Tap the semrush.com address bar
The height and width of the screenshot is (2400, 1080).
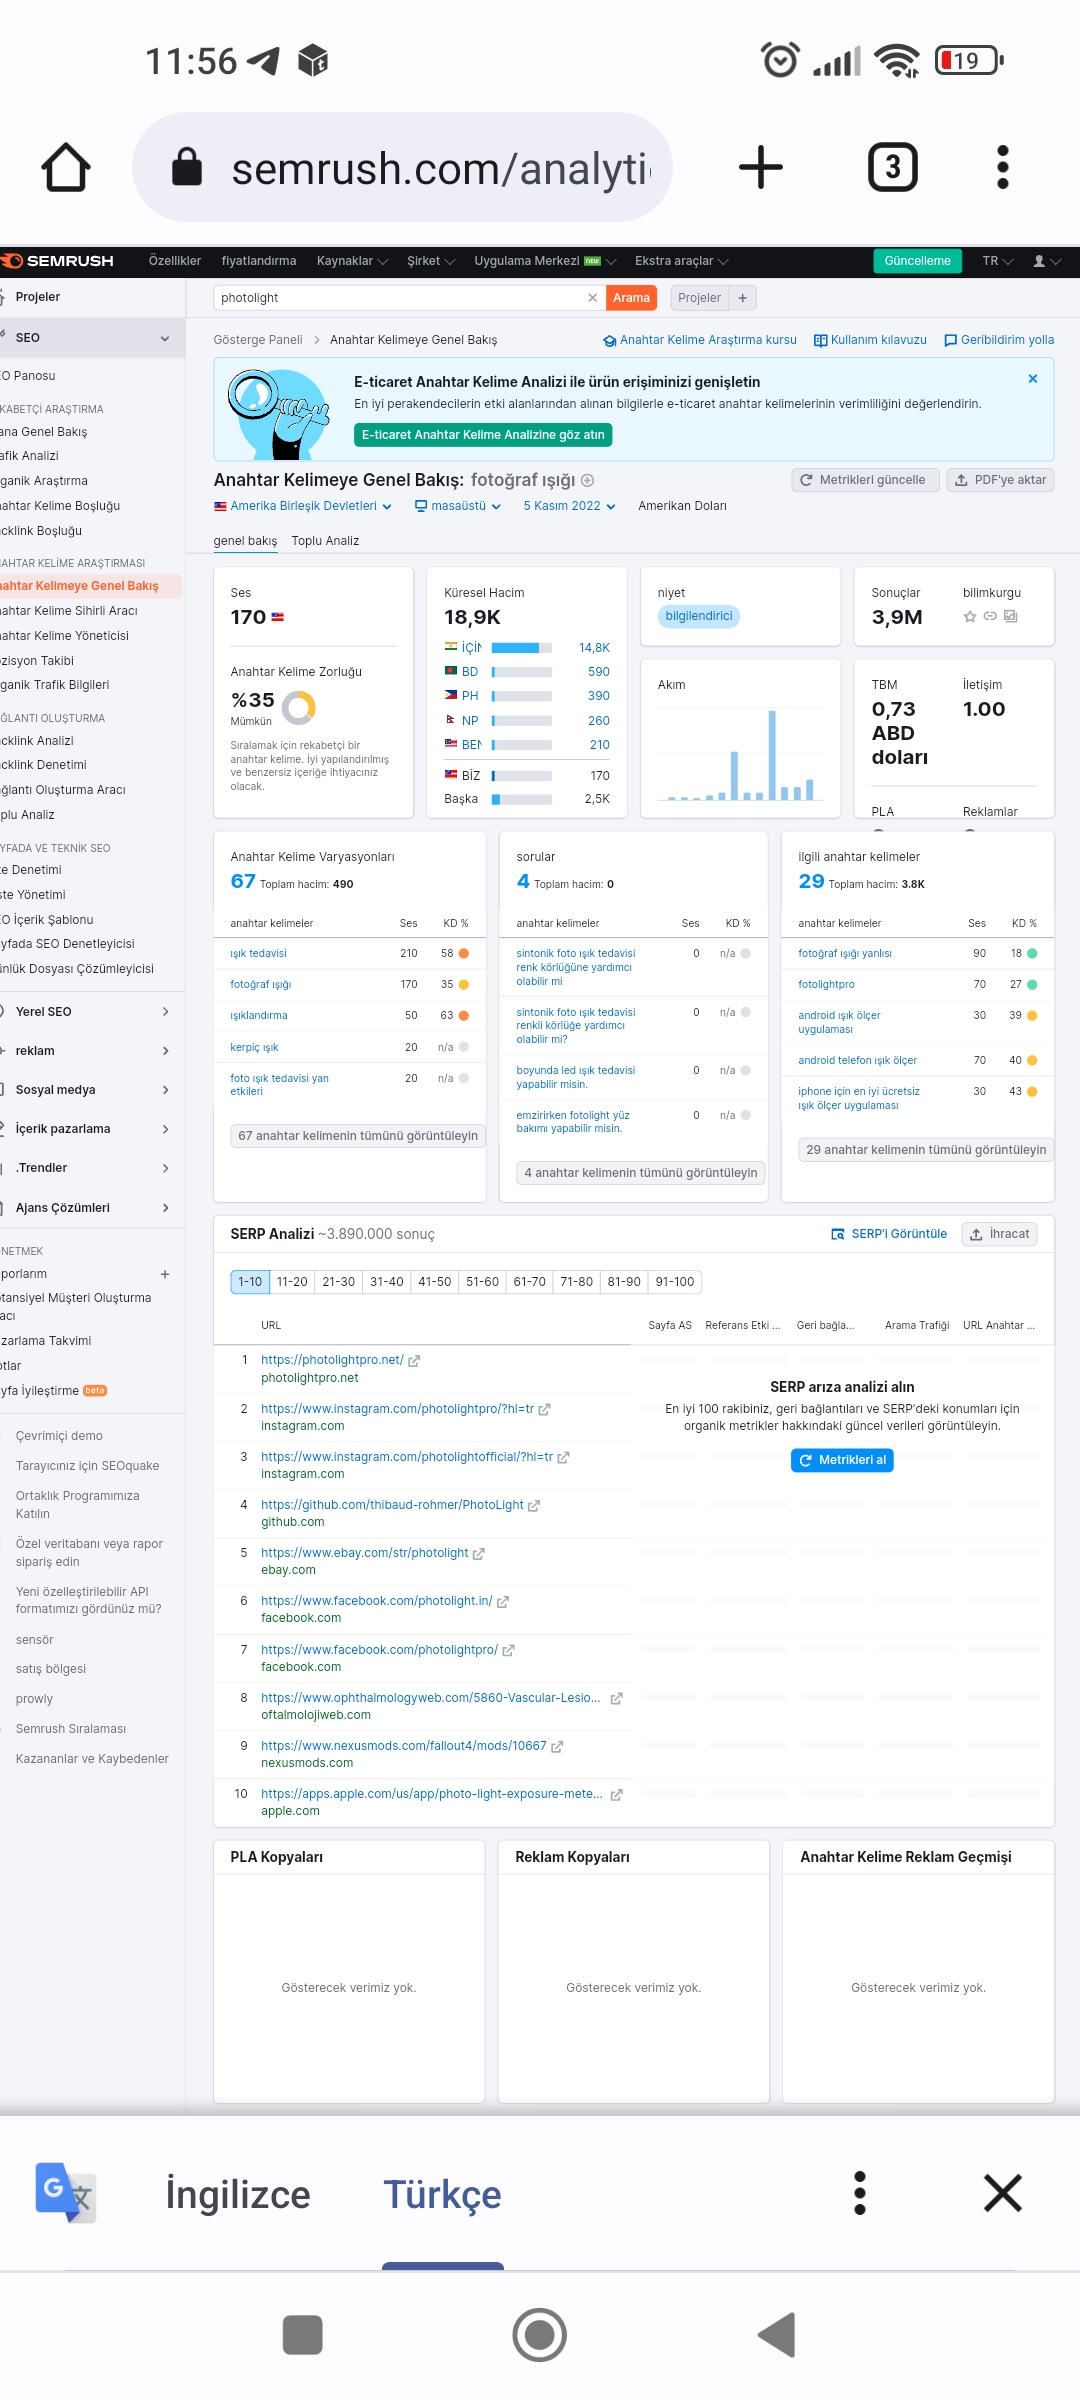[402, 167]
